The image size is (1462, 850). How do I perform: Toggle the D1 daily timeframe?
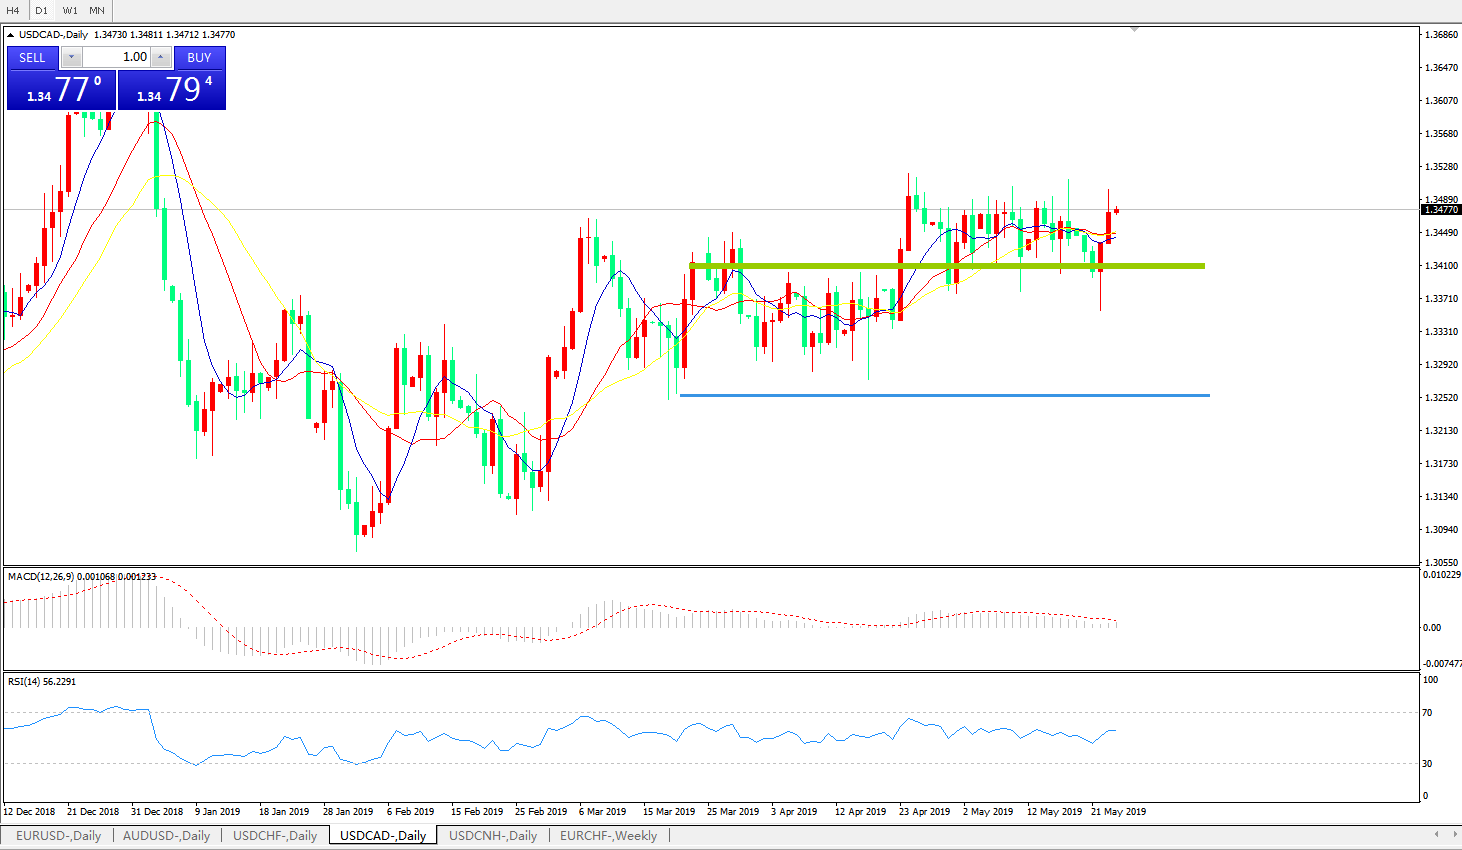point(41,11)
